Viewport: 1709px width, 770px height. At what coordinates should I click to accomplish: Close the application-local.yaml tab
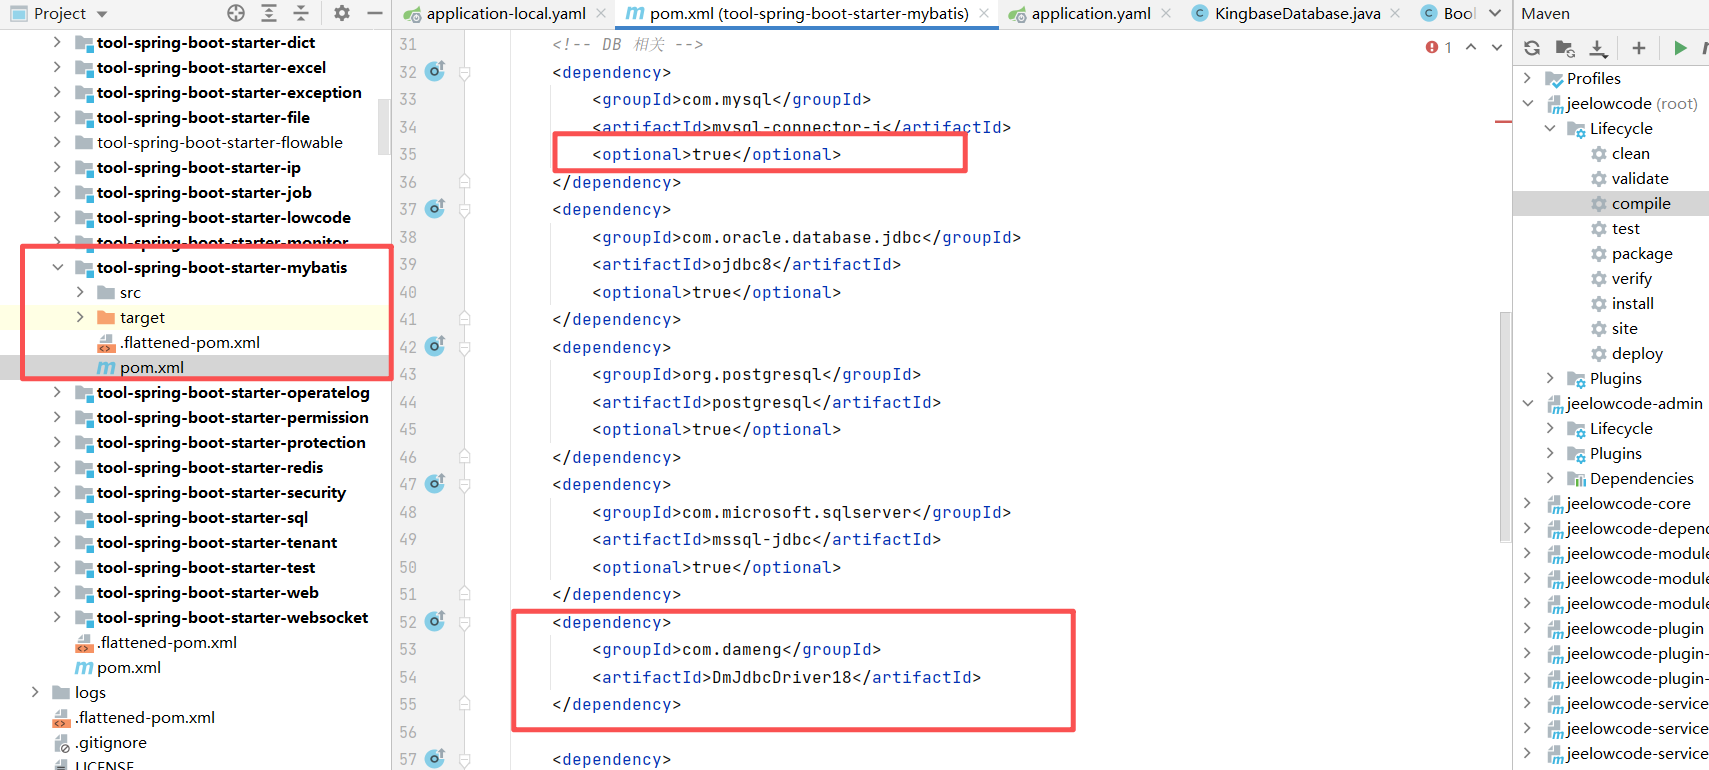tap(601, 13)
